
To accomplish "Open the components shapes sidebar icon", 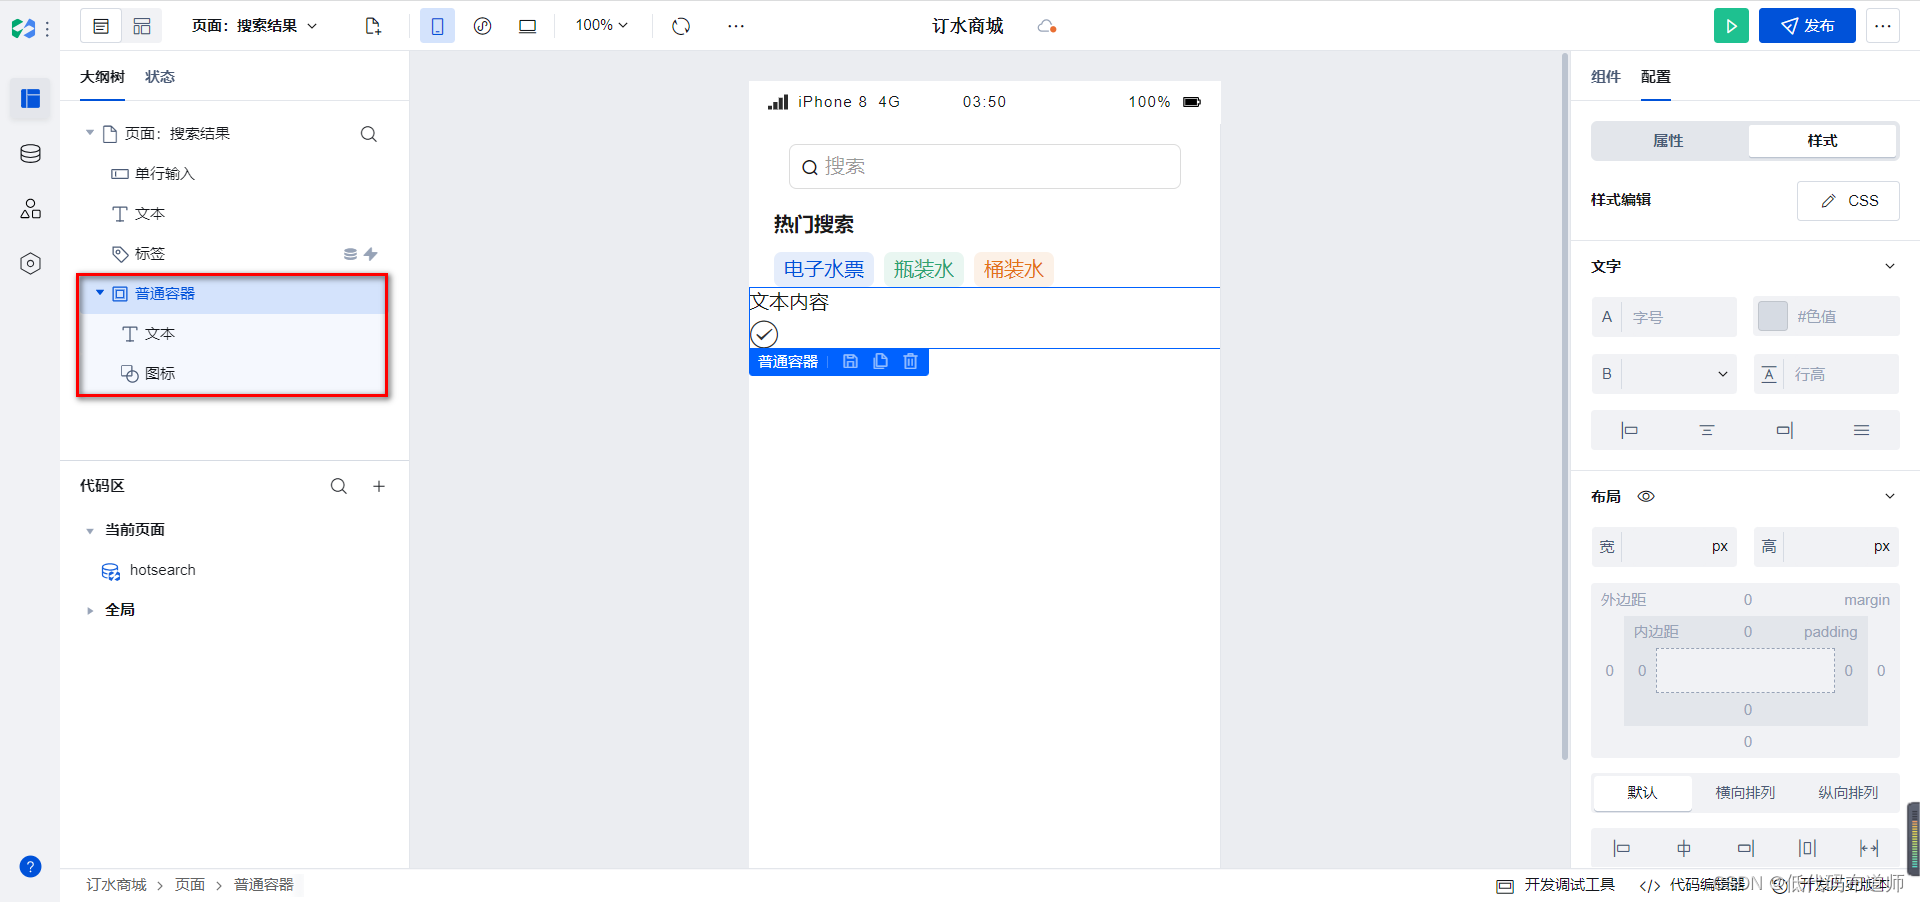I will (x=30, y=208).
